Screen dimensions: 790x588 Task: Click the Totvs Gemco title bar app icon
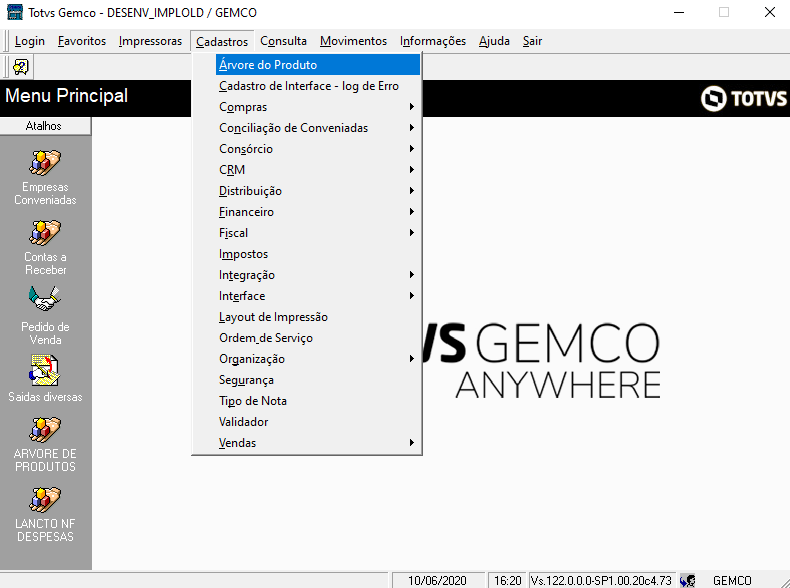[x=15, y=12]
